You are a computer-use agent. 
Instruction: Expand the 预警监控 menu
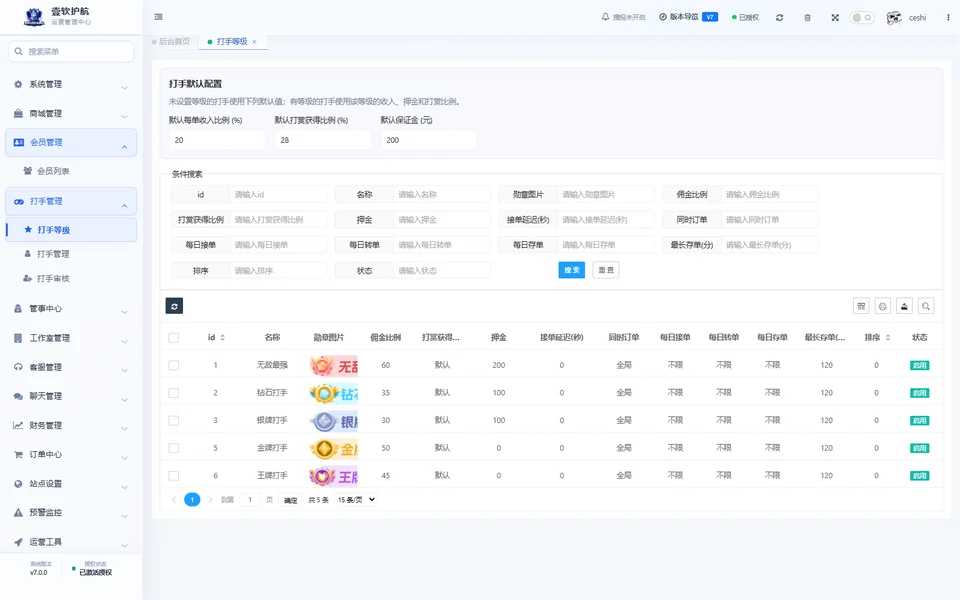[x=71, y=513]
